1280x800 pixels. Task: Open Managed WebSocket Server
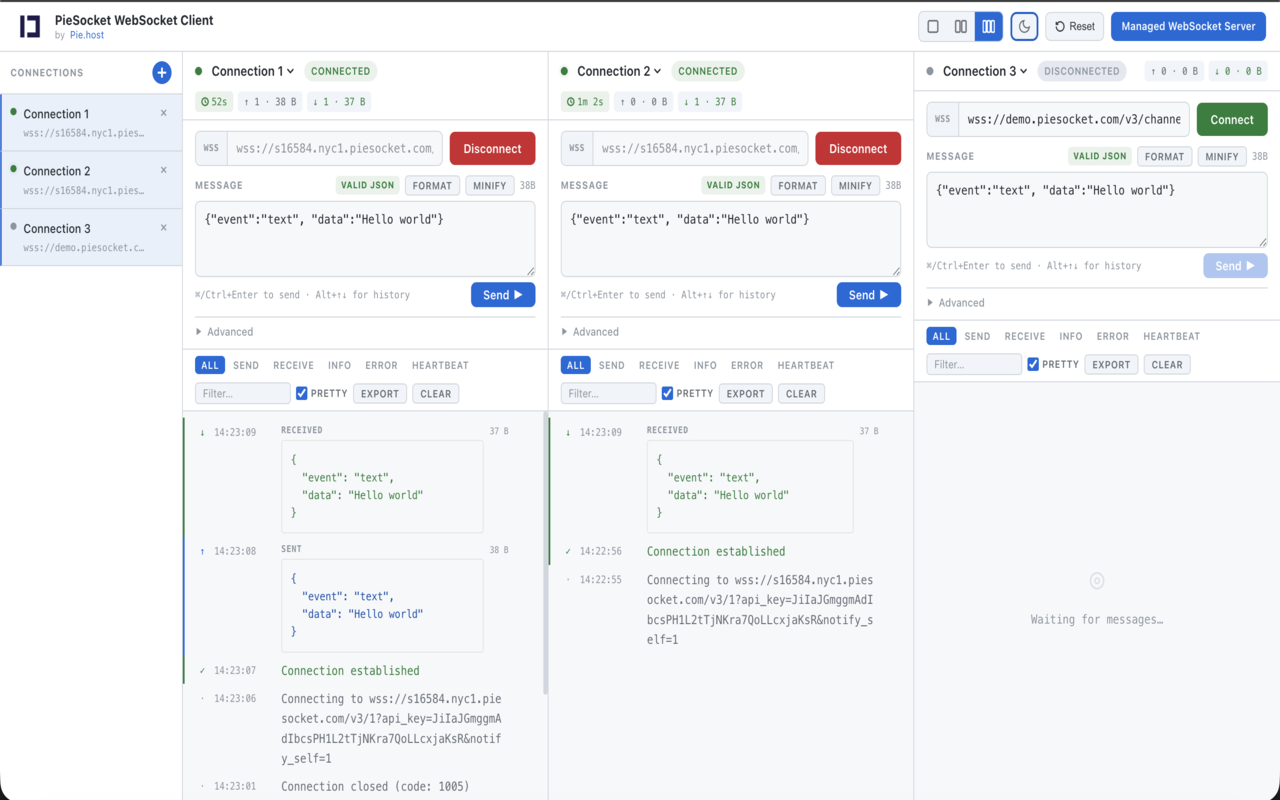pyautogui.click(x=1188, y=27)
